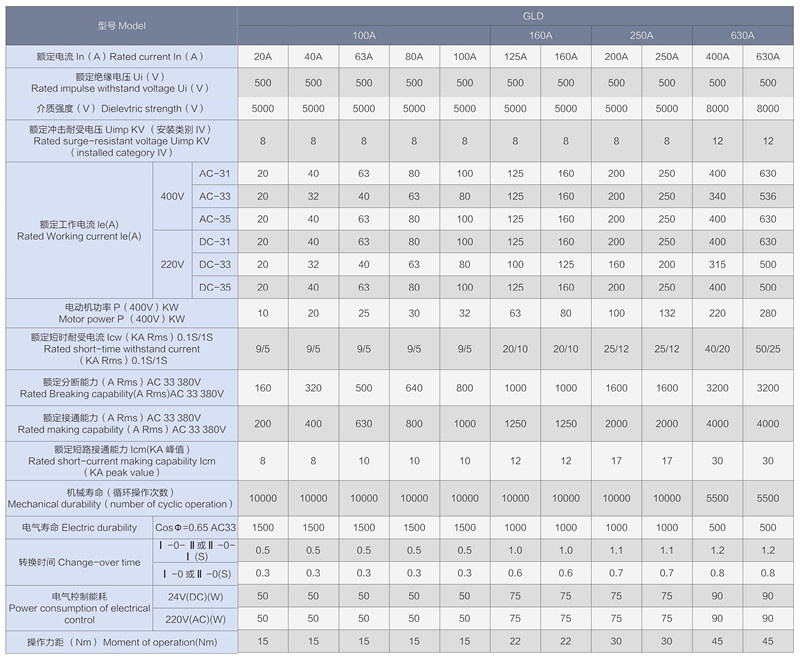This screenshot has width=800, height=658.
Task: Click the 100A group column header
Action: click(364, 36)
